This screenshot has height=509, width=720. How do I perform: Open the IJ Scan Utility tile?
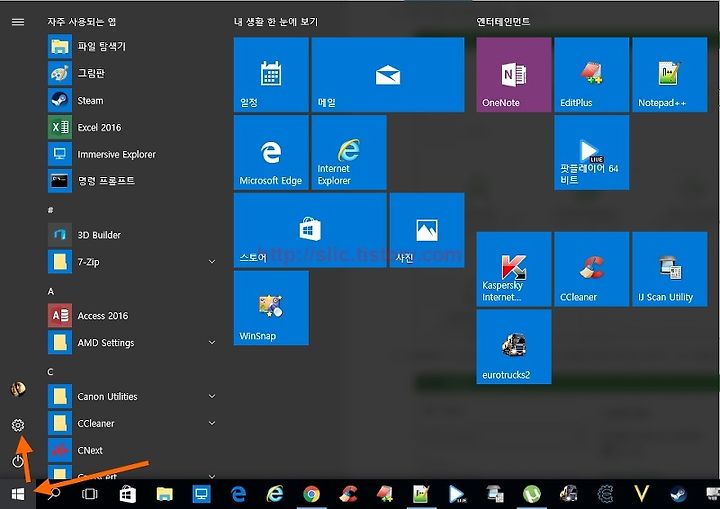coord(669,269)
